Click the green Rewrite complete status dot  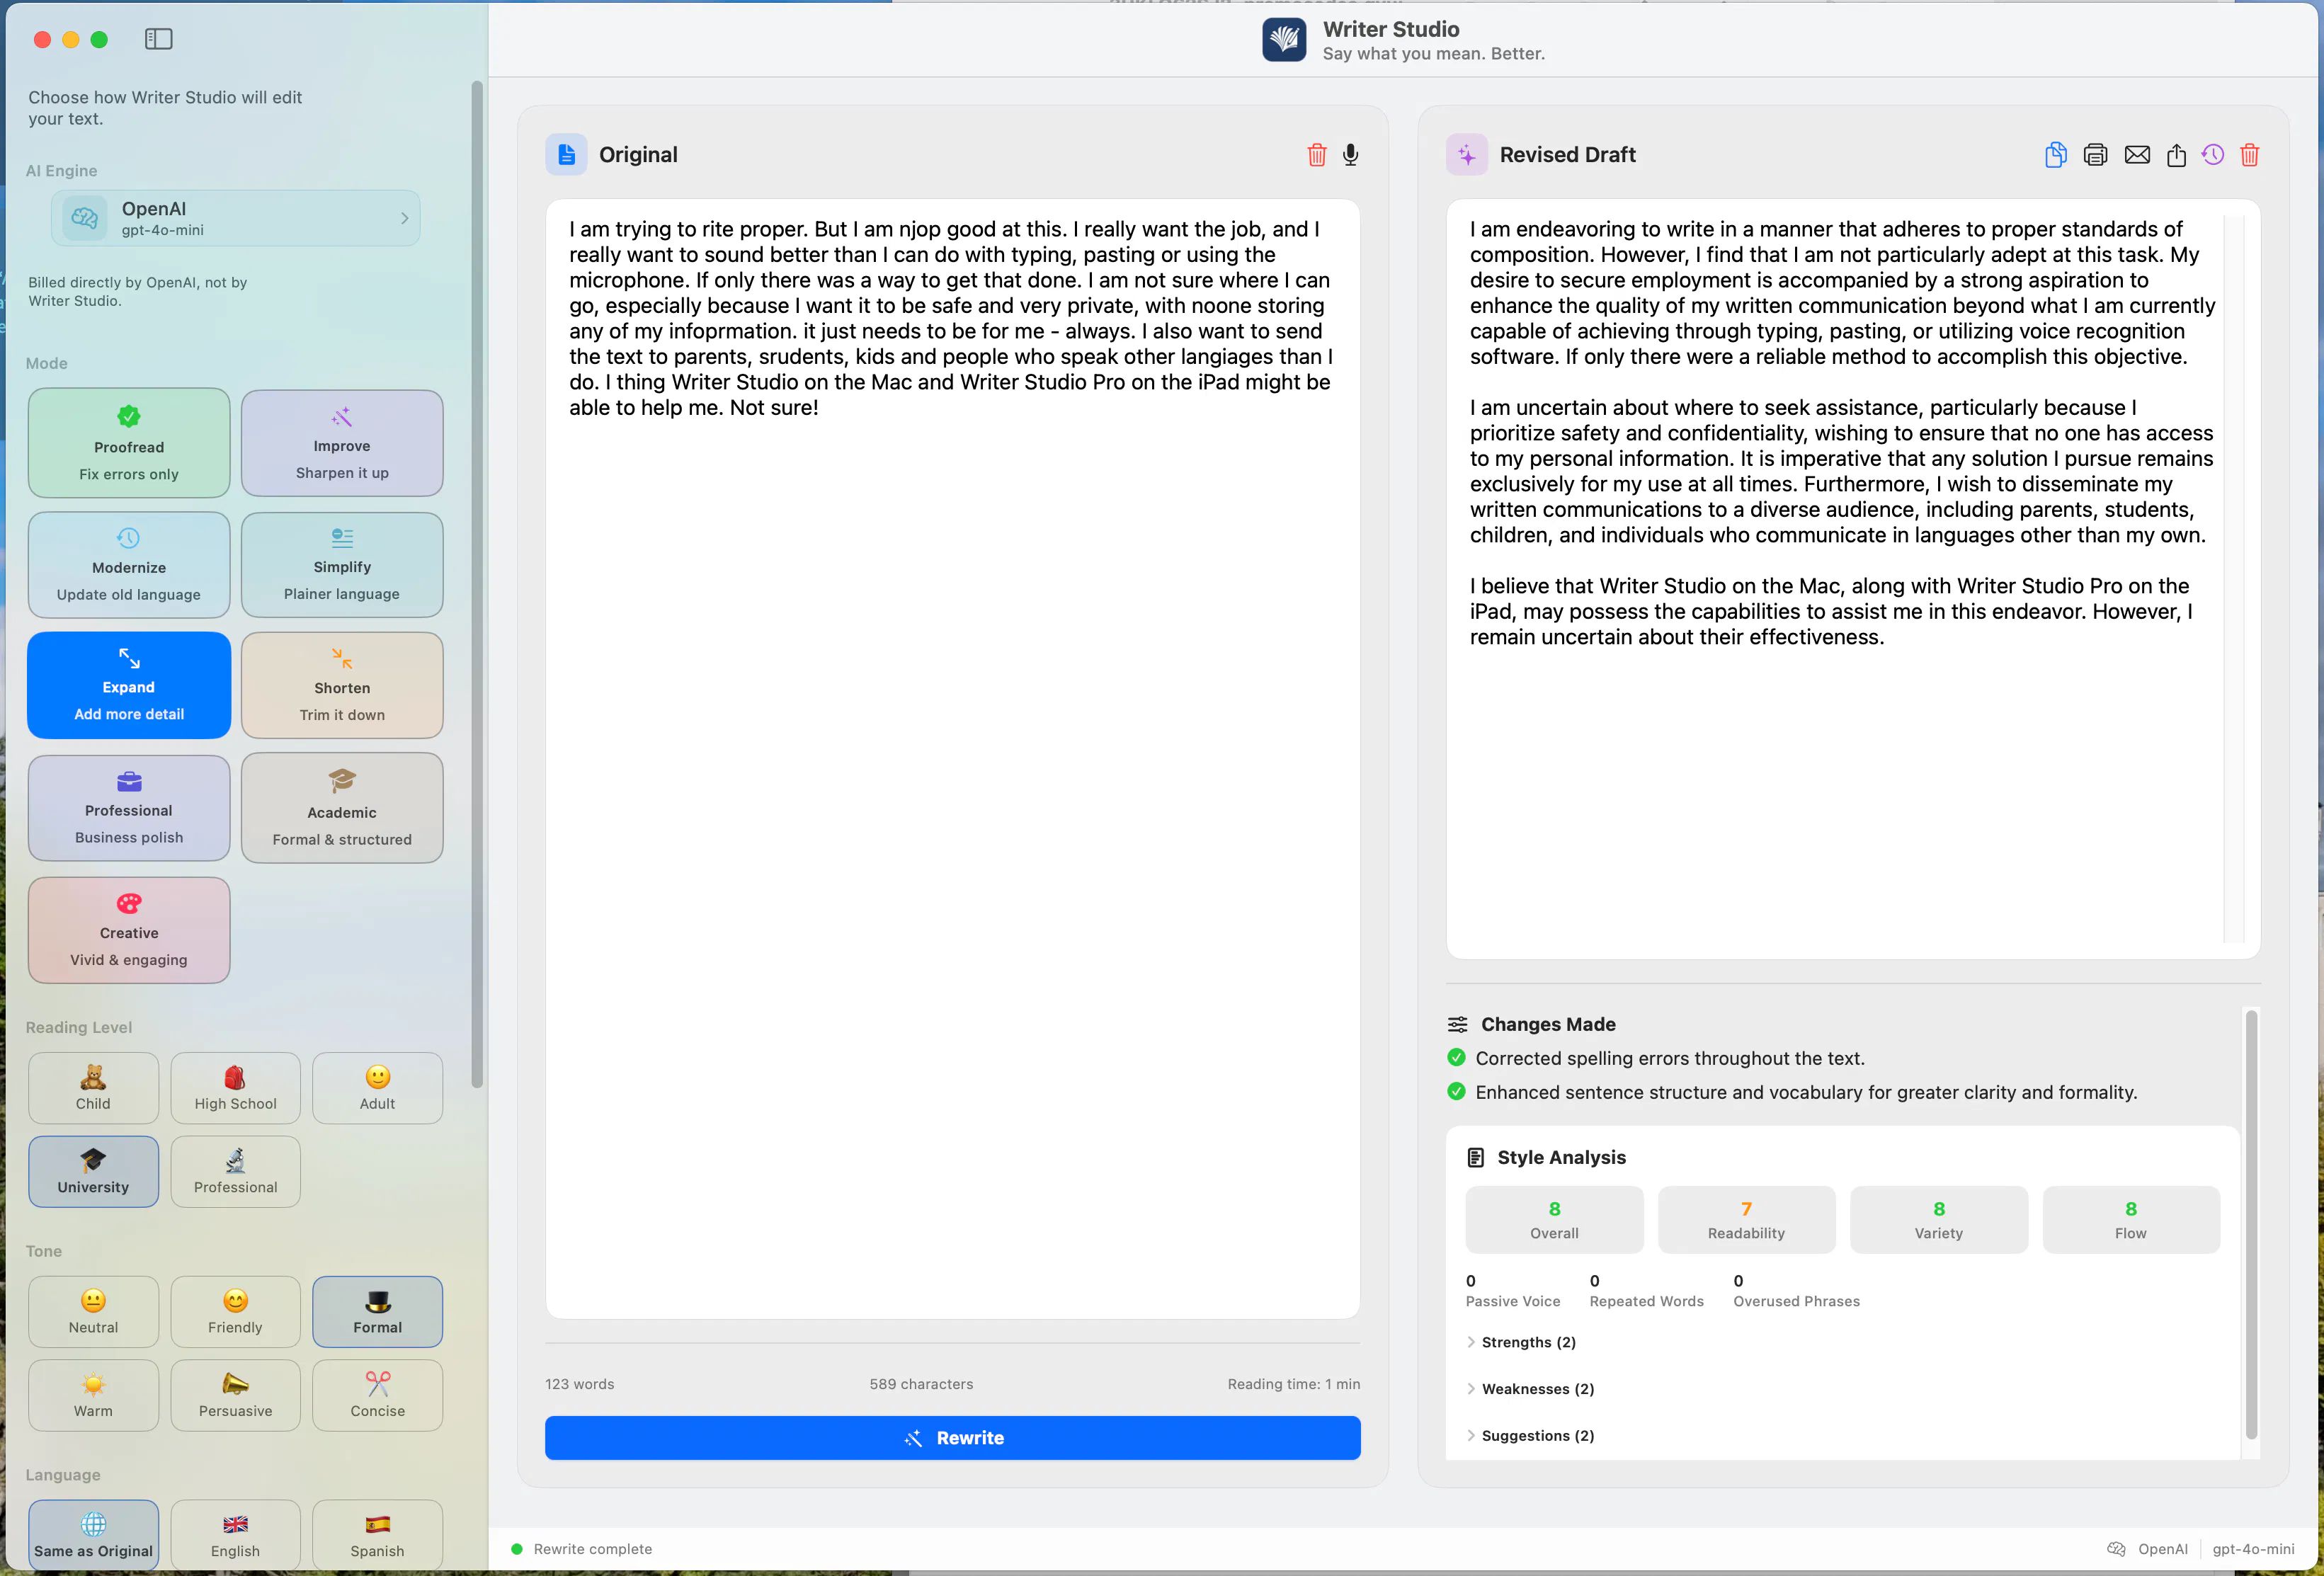pos(517,1549)
